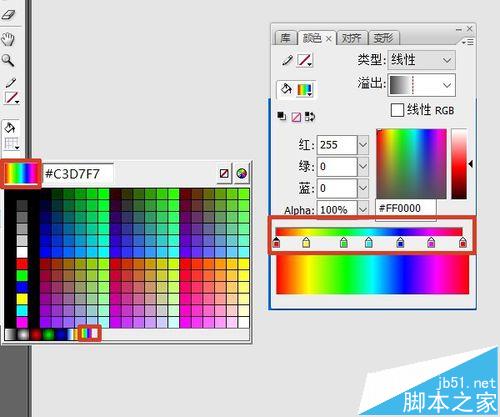
Task: Close the 颜色 tab
Action: [329, 39]
